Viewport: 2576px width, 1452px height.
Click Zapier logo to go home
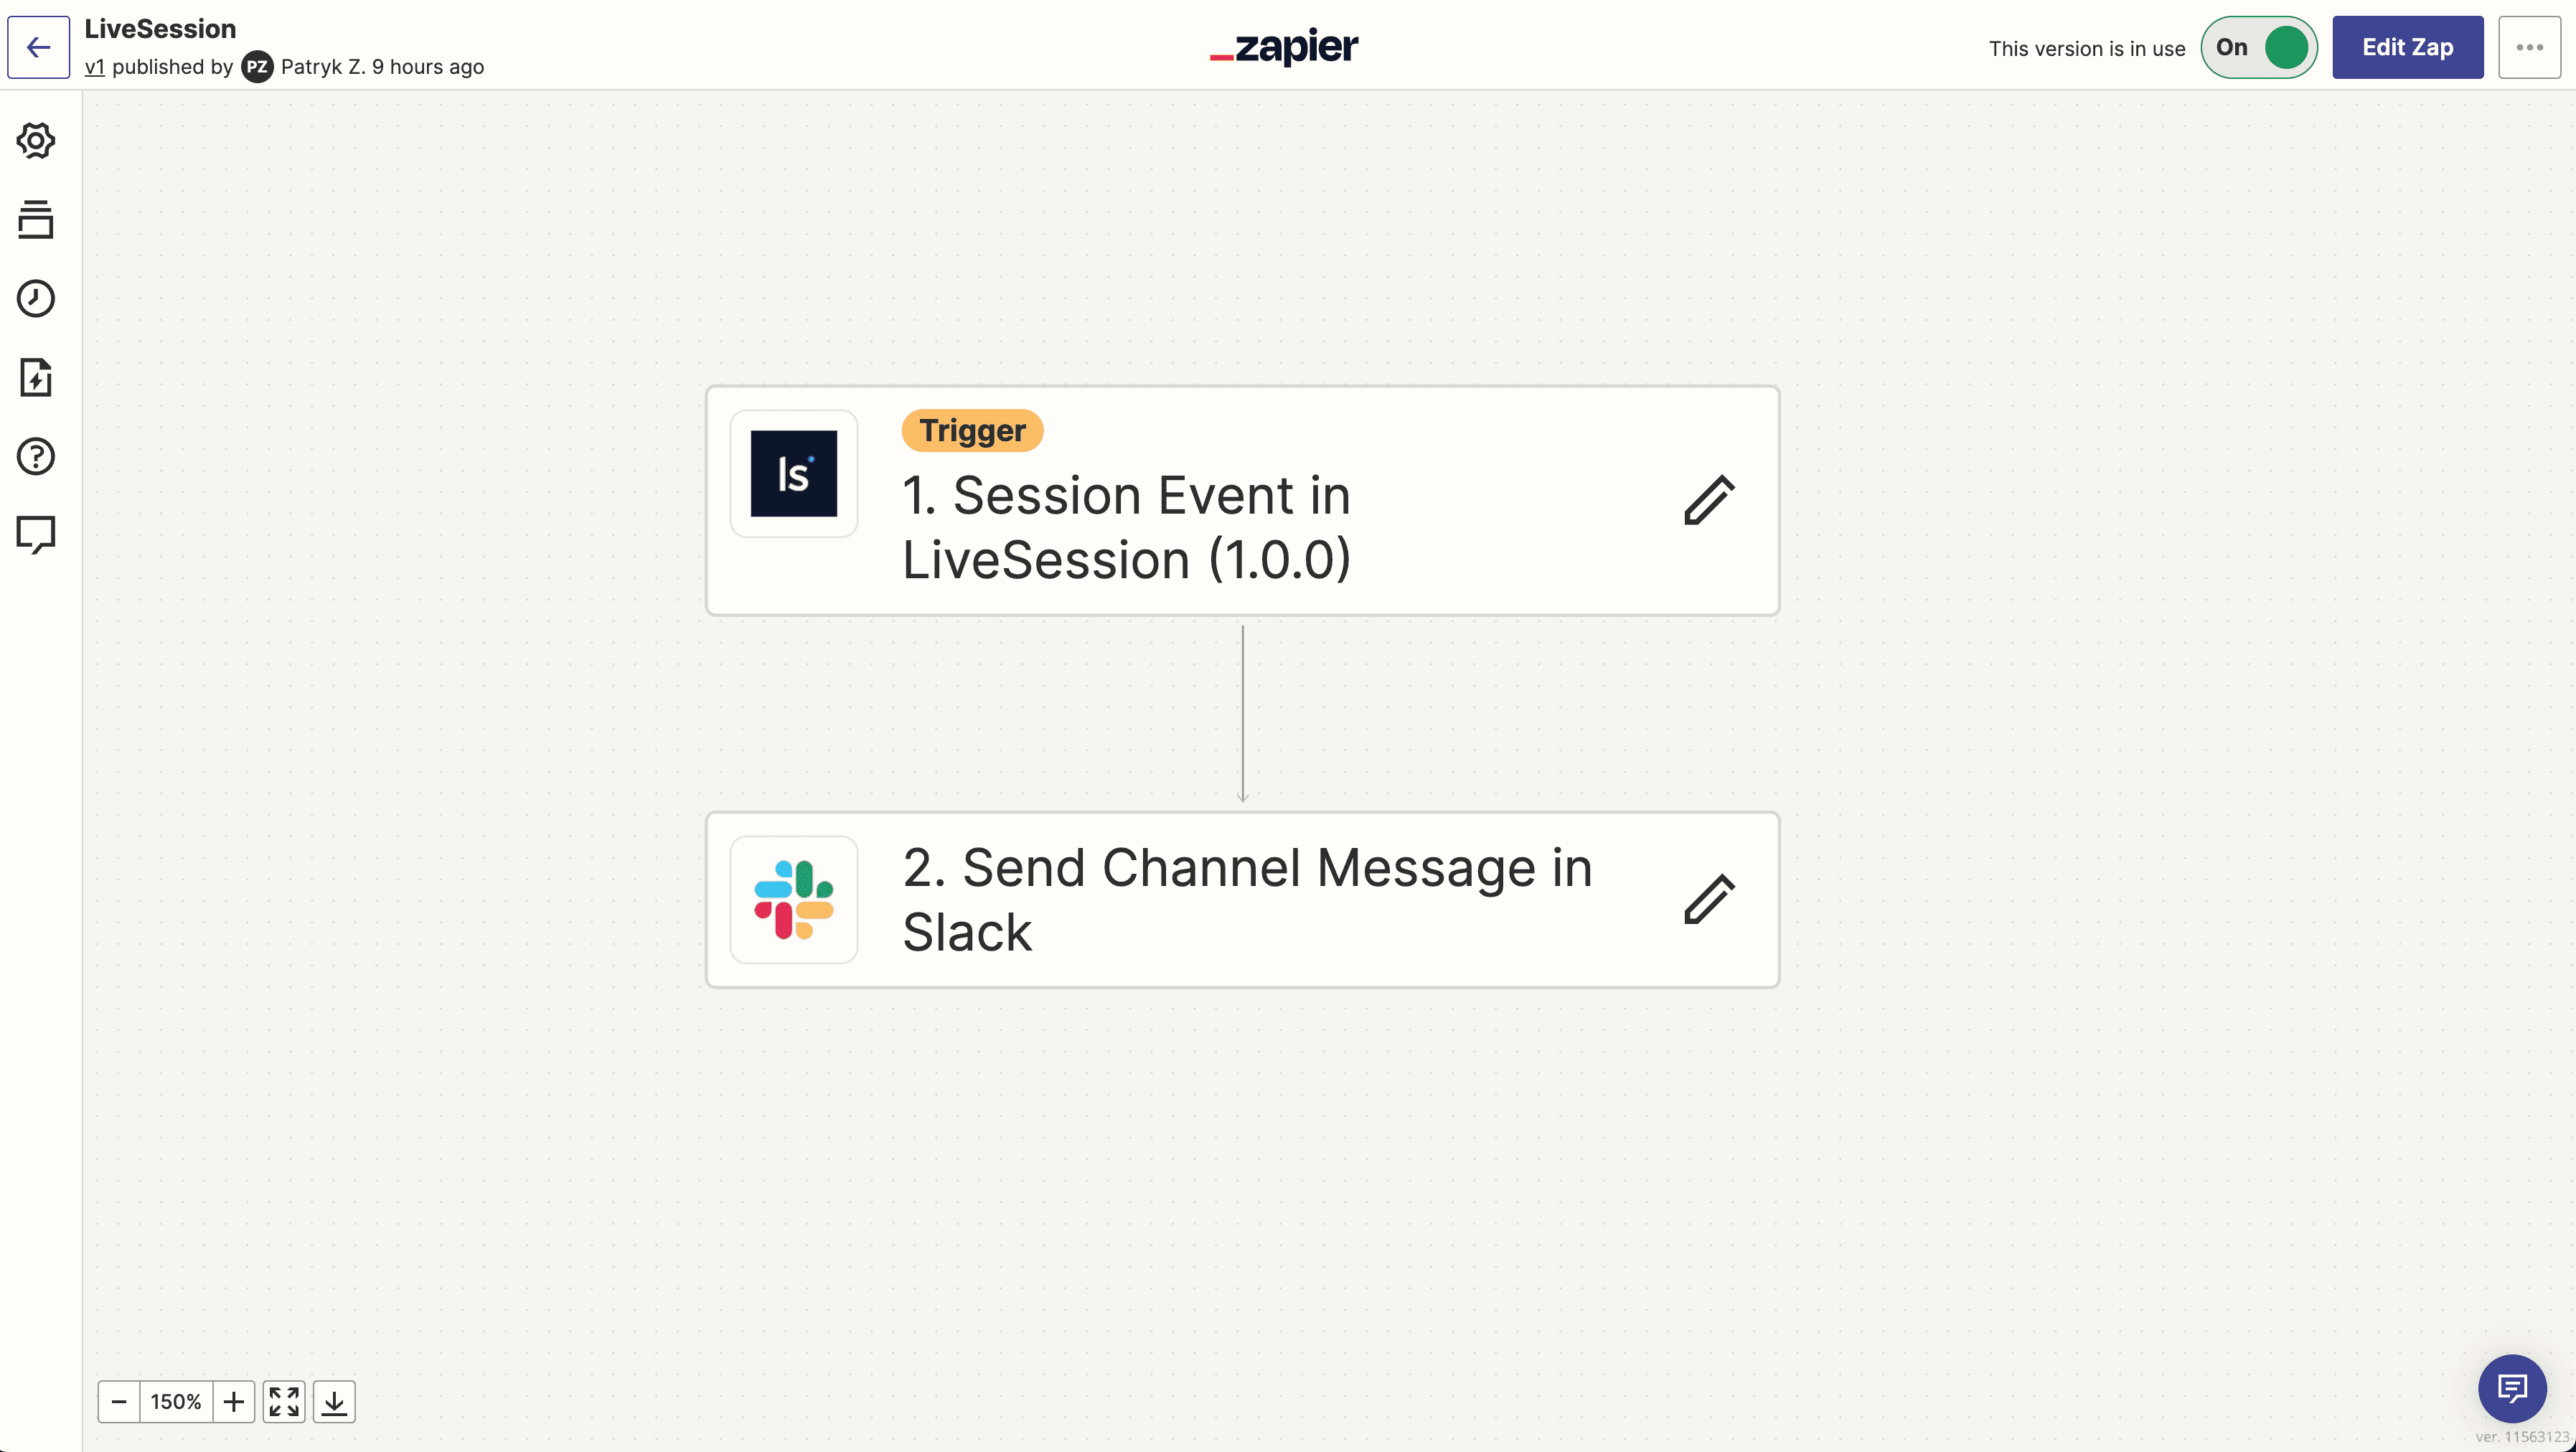(x=1287, y=48)
